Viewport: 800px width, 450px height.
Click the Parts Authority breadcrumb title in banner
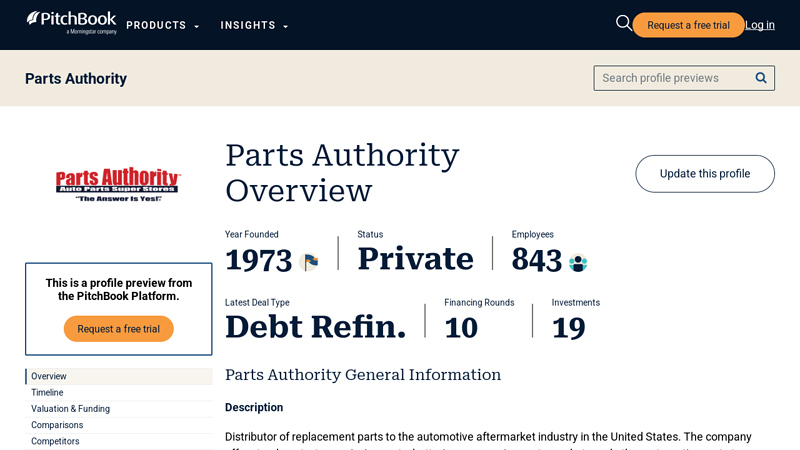pyautogui.click(x=76, y=79)
